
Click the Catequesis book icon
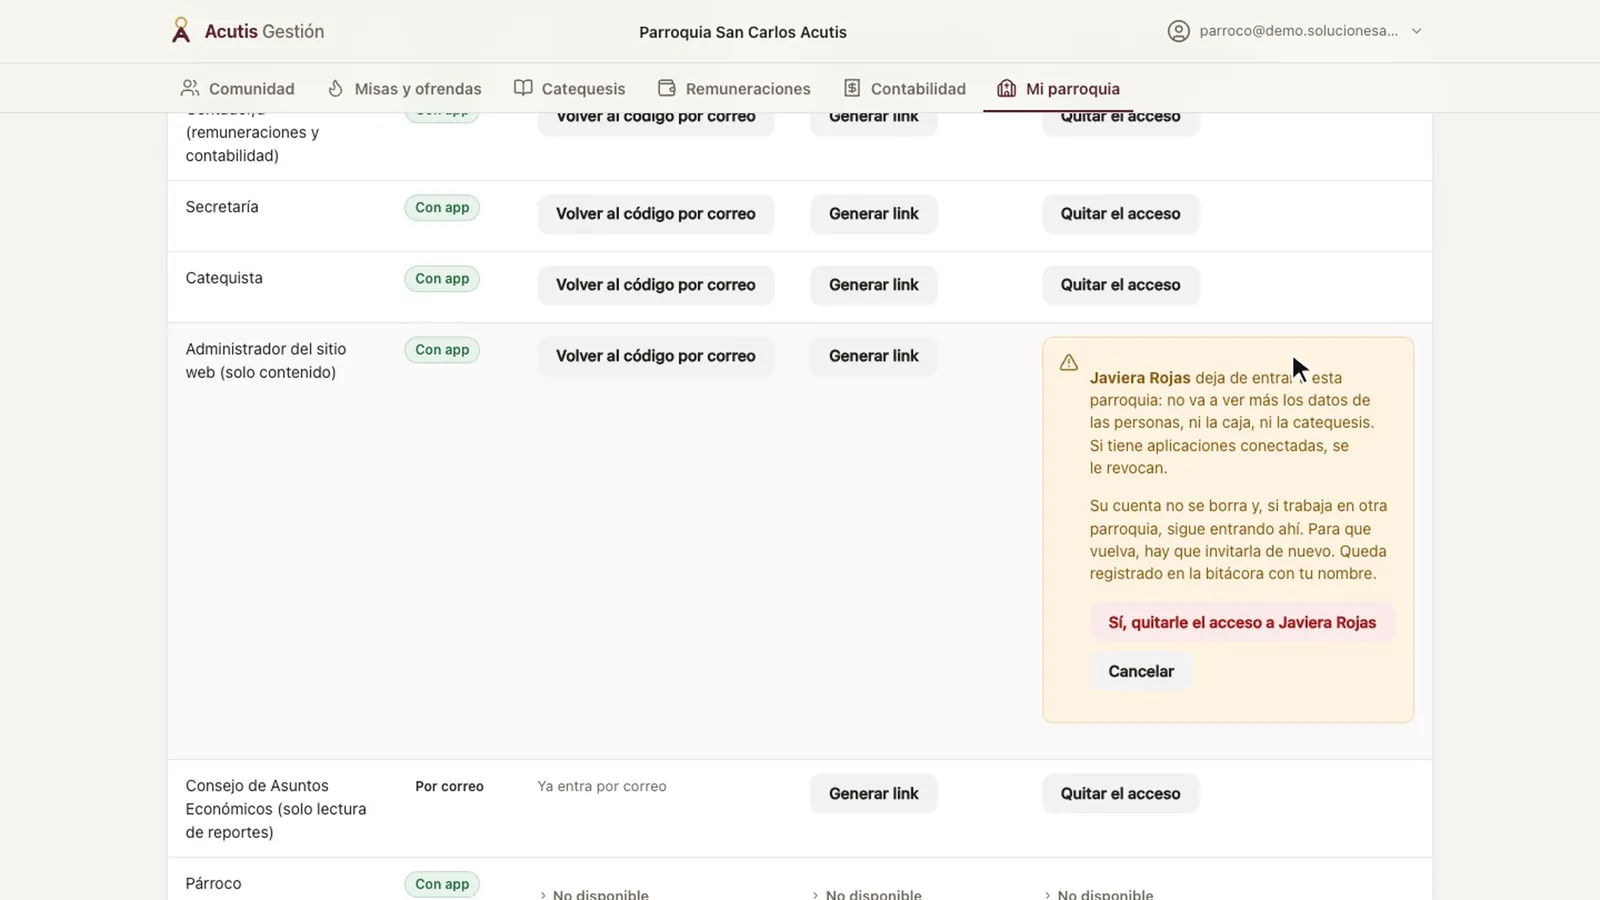tap(523, 88)
